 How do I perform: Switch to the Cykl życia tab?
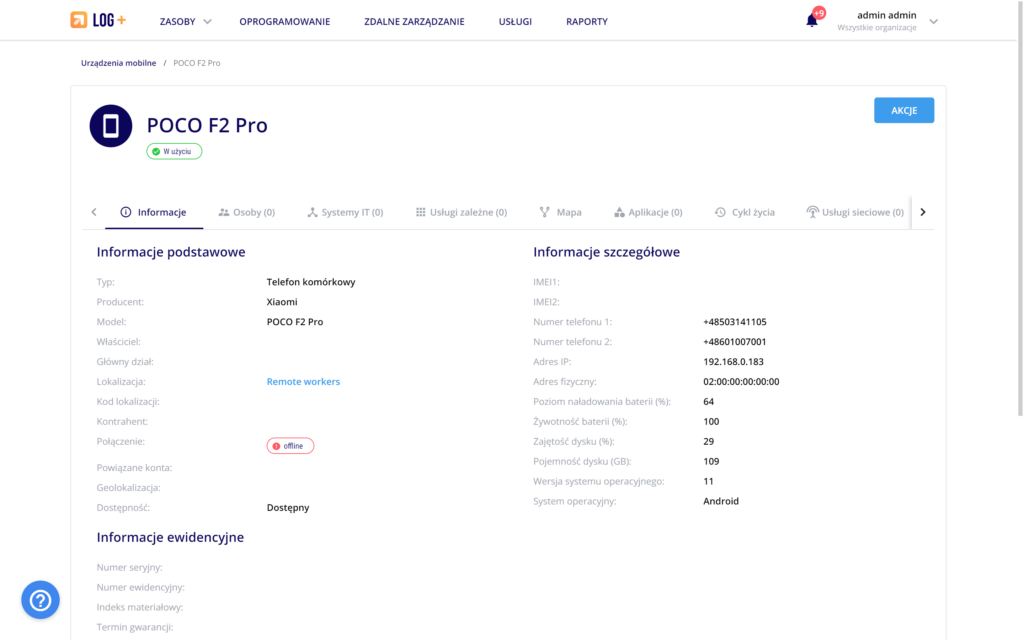[x=744, y=212]
